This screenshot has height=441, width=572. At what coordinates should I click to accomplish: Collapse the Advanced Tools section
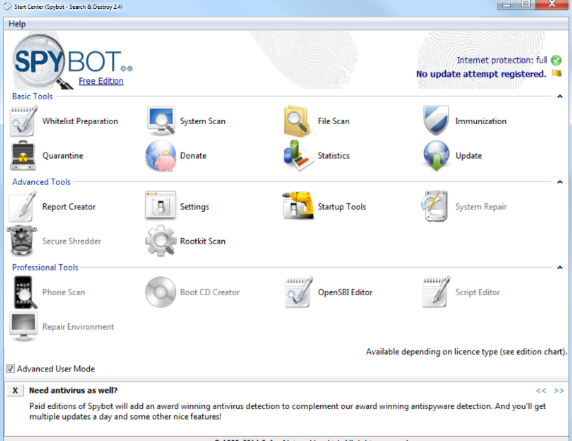pyautogui.click(x=560, y=182)
